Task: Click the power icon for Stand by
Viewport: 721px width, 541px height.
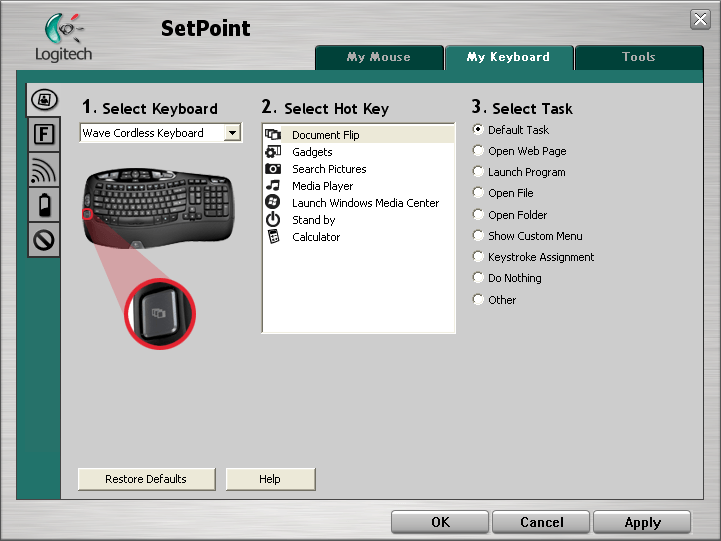Action: pos(273,219)
